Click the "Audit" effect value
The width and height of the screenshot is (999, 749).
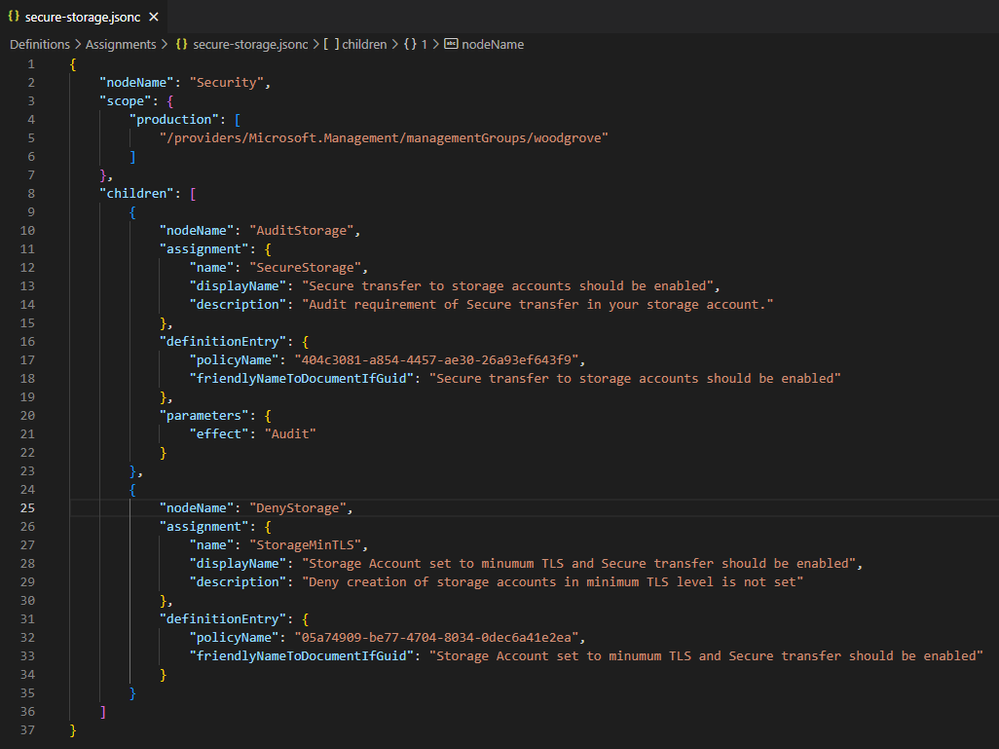point(291,434)
